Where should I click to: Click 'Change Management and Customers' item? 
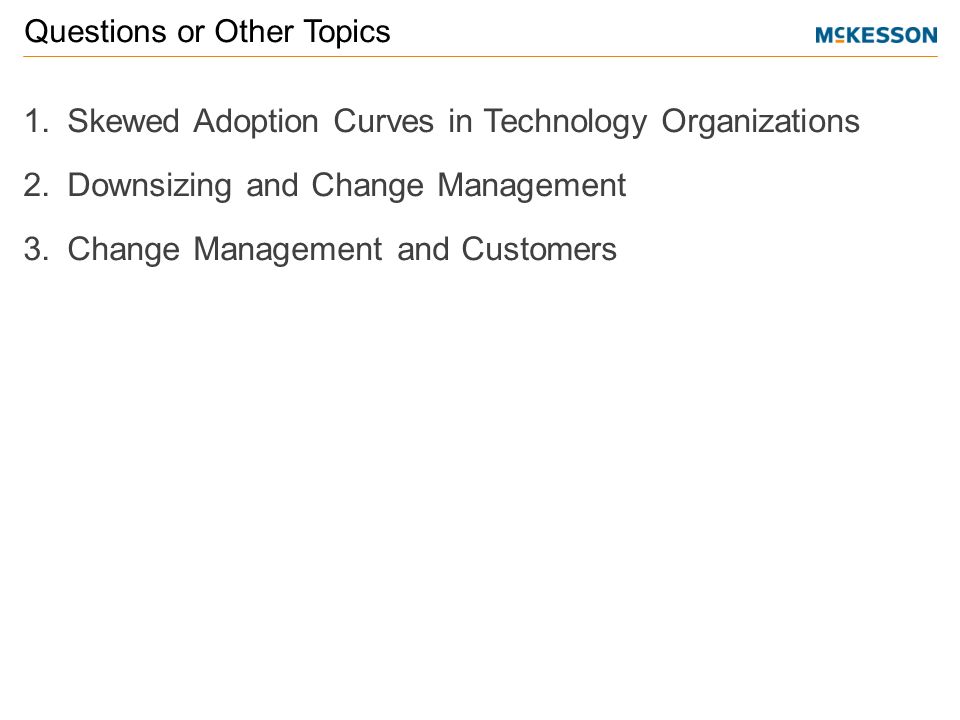[x=342, y=249]
